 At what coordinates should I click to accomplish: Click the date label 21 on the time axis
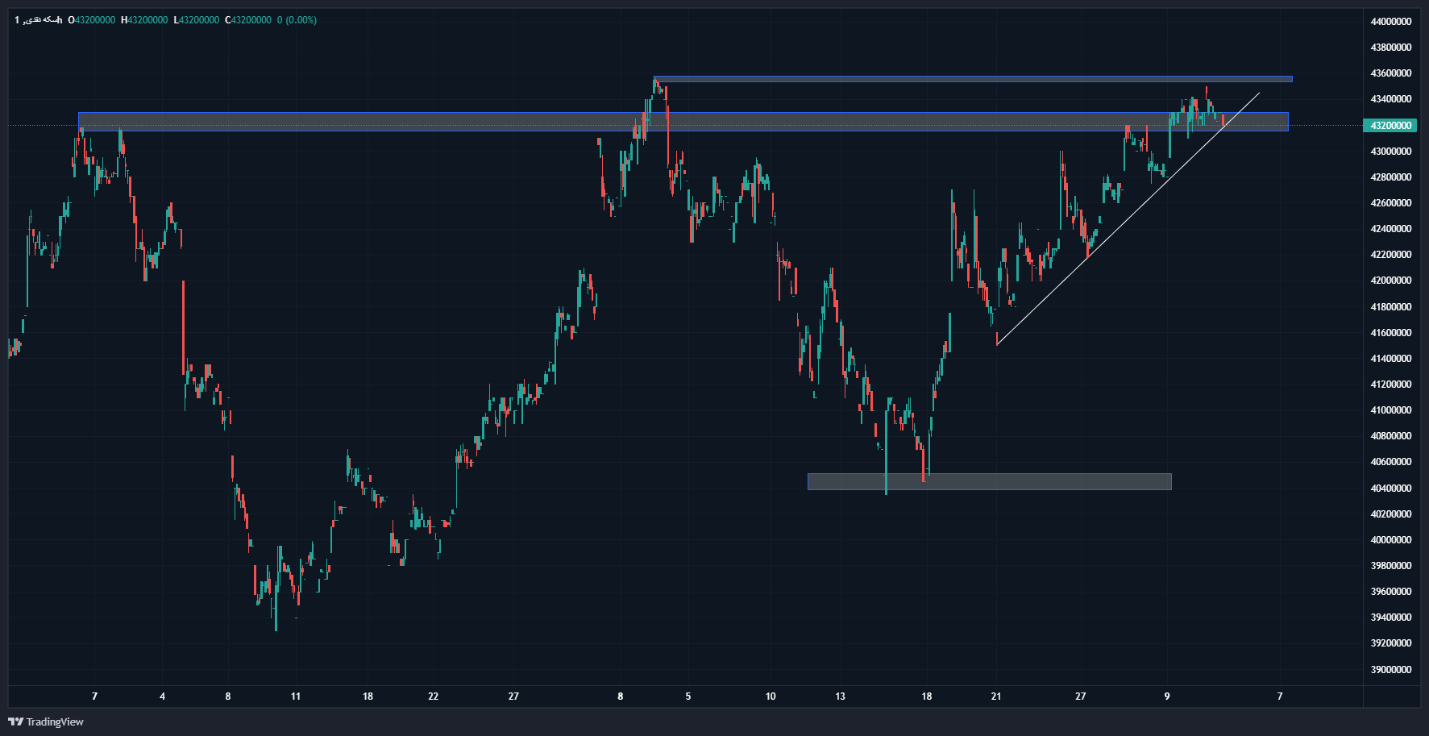[996, 696]
